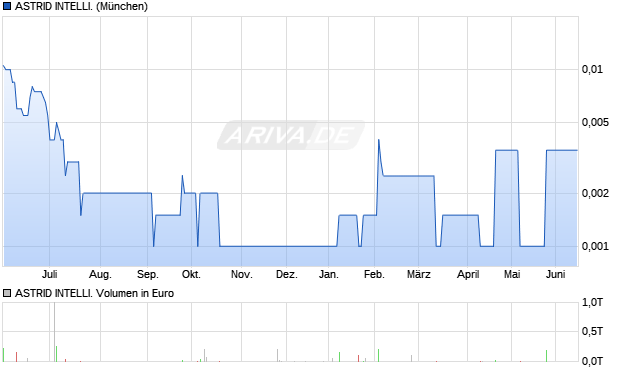Click the gray volume legend square

[x=7, y=293]
